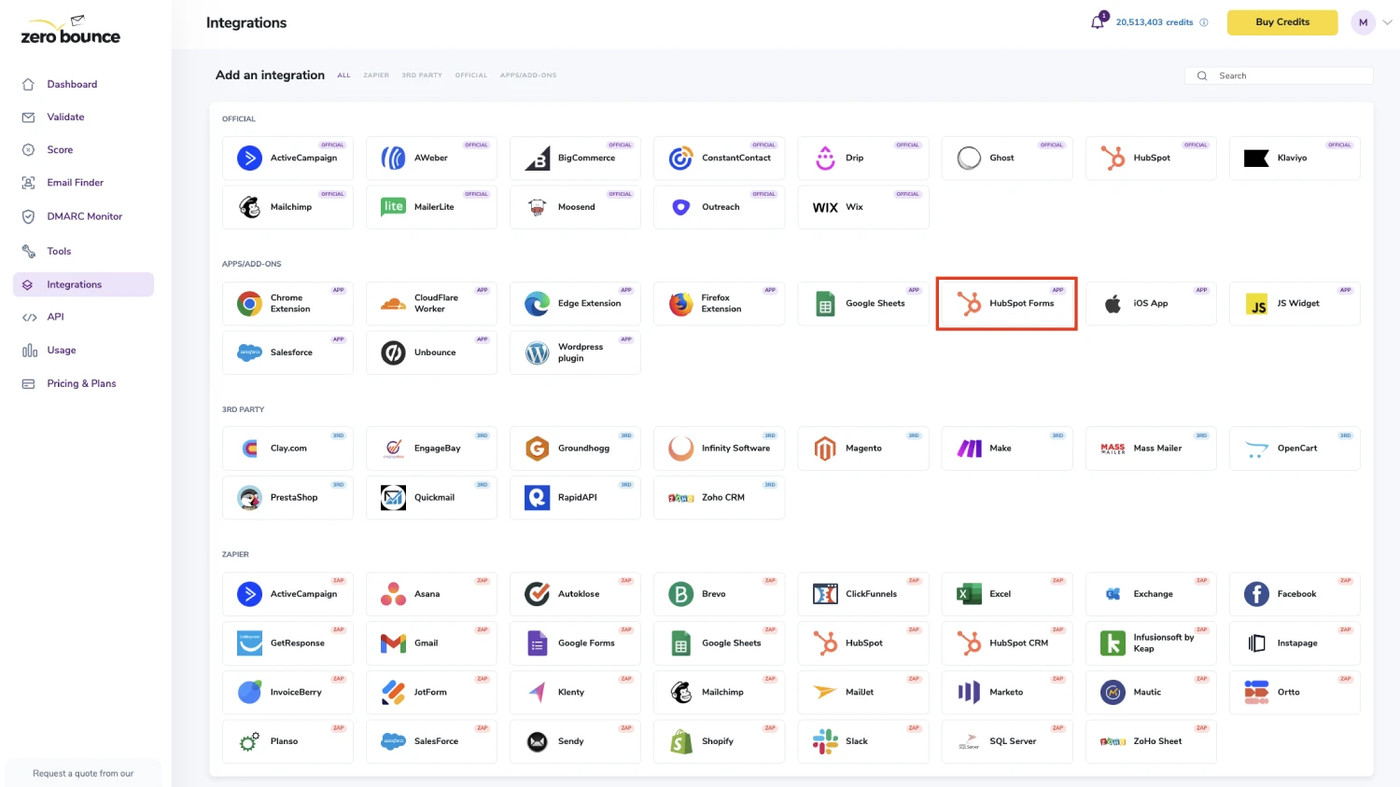Open the Wordpress plugin integration
The height and width of the screenshot is (787, 1400).
click(x=575, y=352)
